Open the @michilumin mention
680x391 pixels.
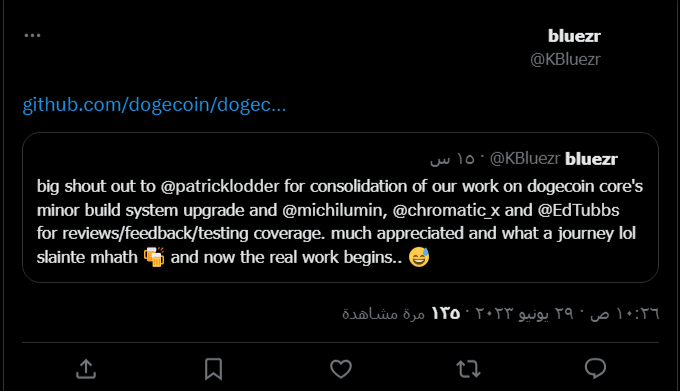[x=334, y=210]
